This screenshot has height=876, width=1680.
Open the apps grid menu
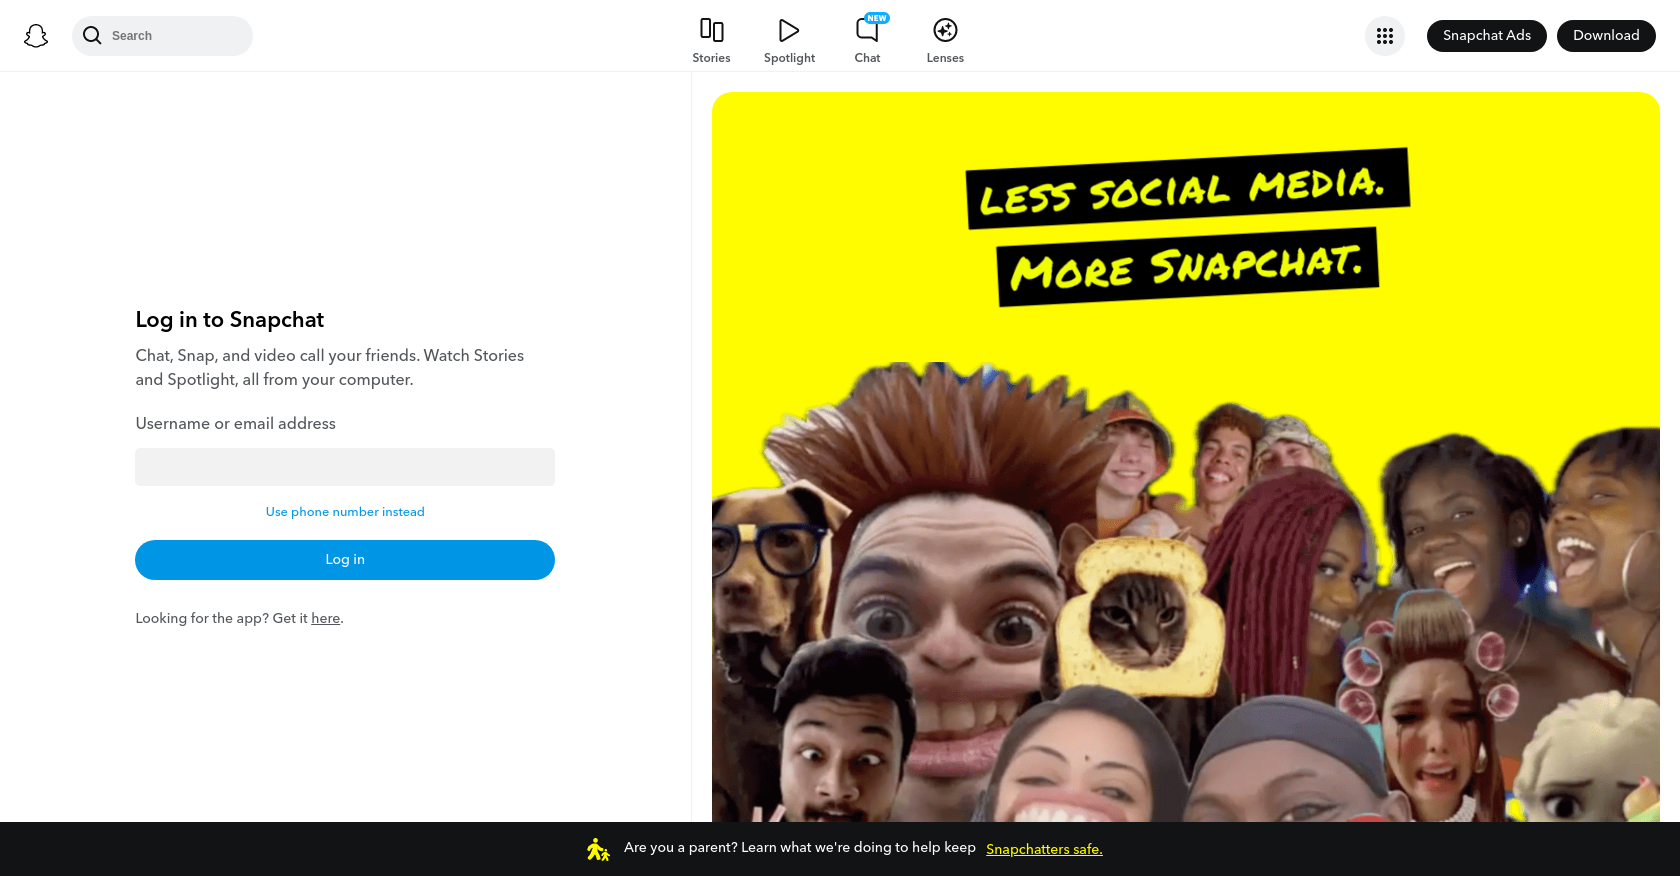(1385, 36)
